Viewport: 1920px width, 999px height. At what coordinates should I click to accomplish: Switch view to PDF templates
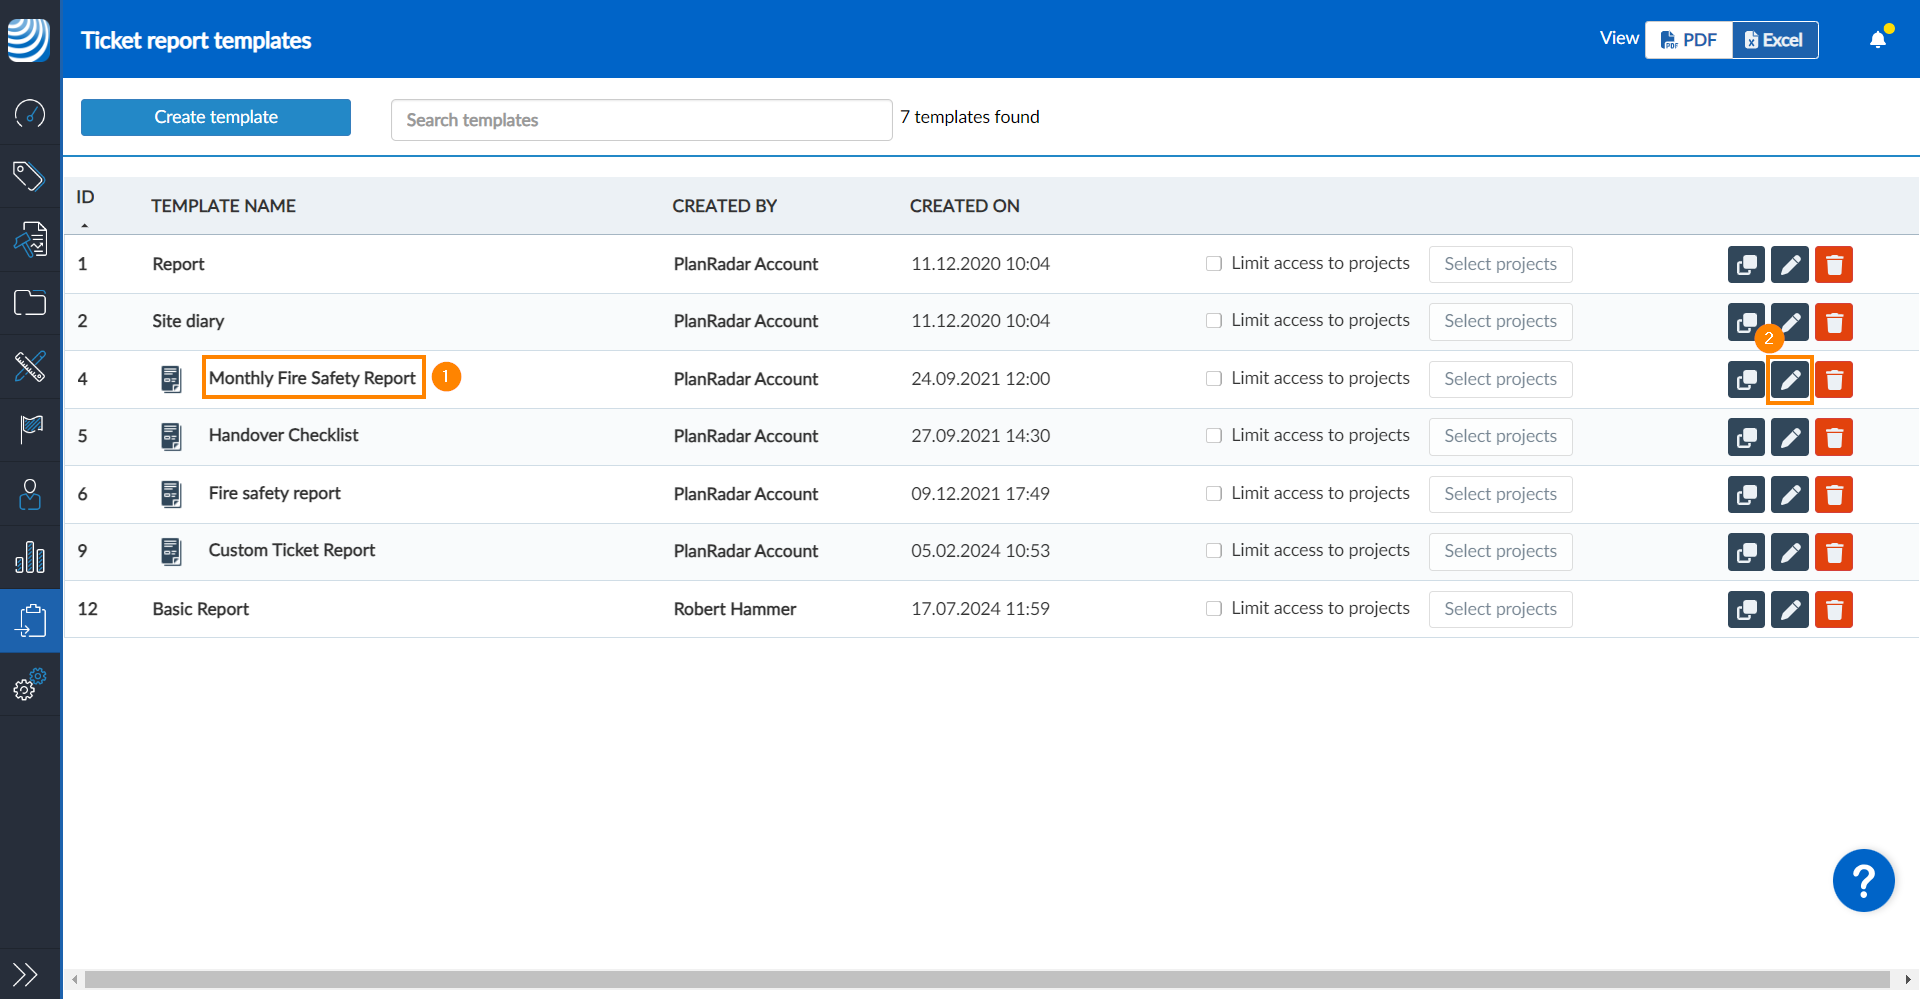tap(1688, 40)
